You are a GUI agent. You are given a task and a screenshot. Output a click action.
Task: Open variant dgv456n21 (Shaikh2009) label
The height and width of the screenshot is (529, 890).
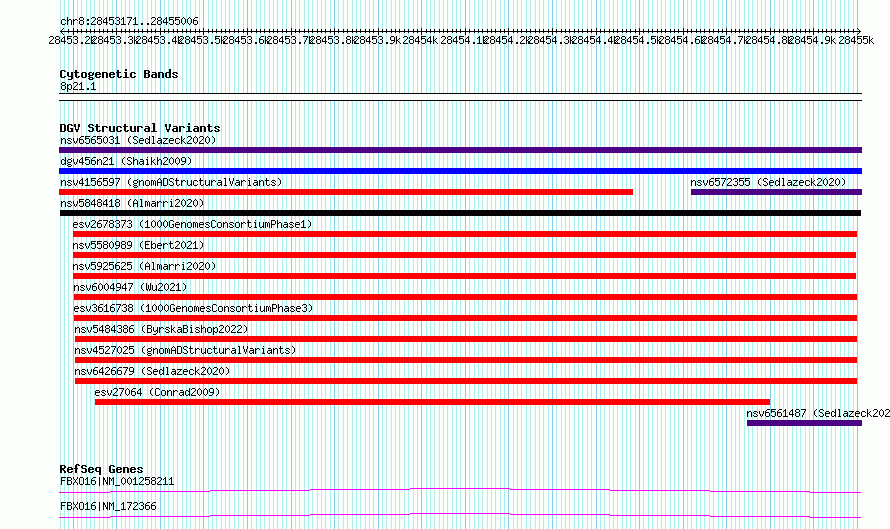pyautogui.click(x=126, y=161)
